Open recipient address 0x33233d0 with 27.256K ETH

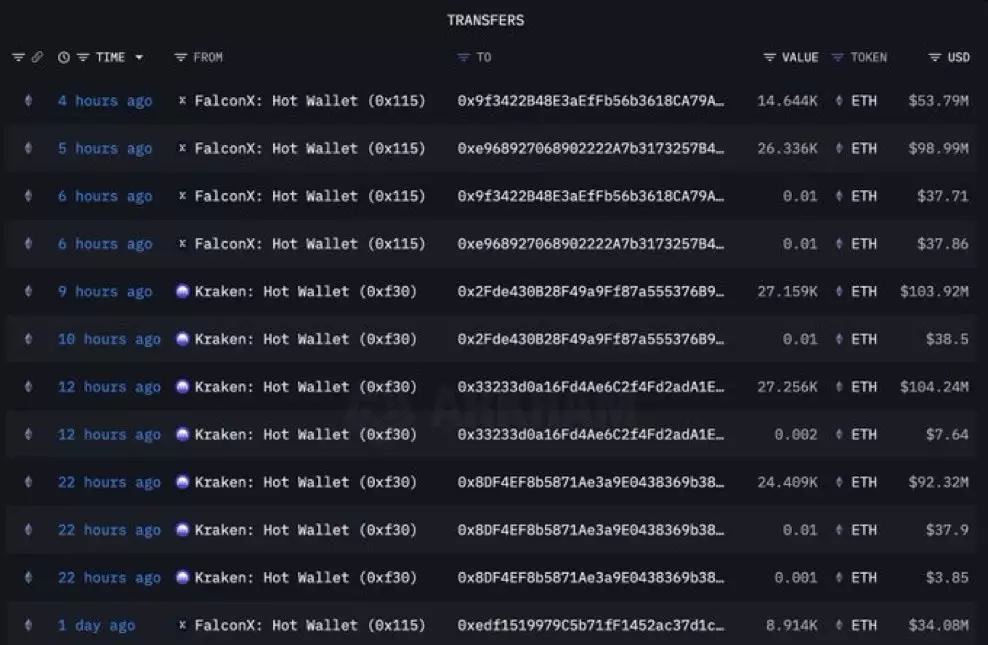point(590,387)
